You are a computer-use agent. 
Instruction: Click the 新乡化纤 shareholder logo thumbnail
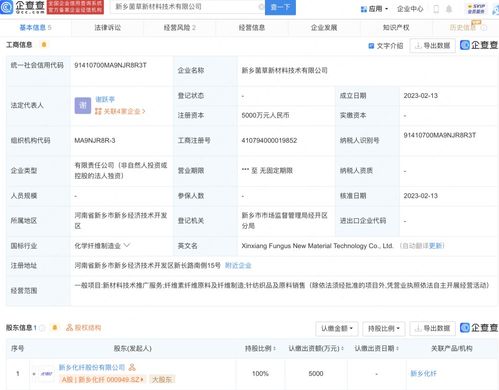point(46,374)
